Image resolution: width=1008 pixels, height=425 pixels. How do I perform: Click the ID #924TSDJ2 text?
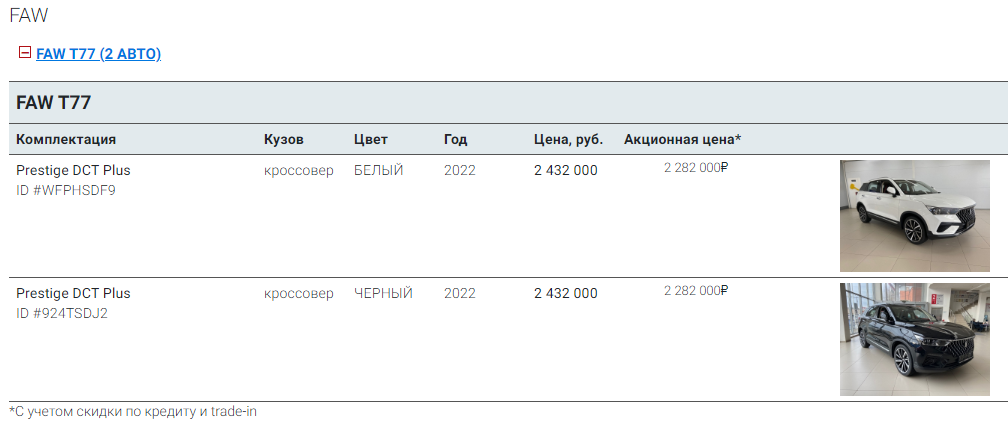tap(62, 314)
